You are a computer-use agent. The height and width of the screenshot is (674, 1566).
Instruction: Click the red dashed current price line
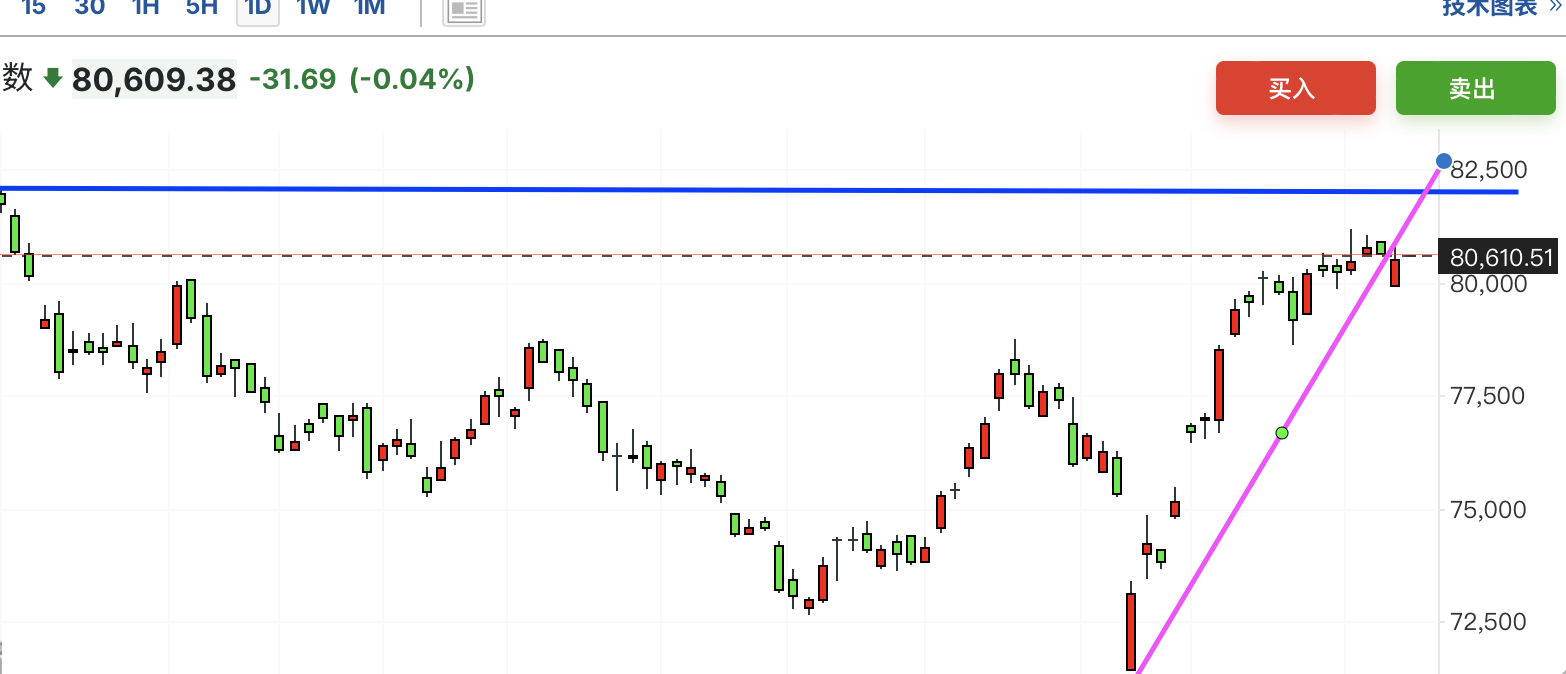pos(718,256)
